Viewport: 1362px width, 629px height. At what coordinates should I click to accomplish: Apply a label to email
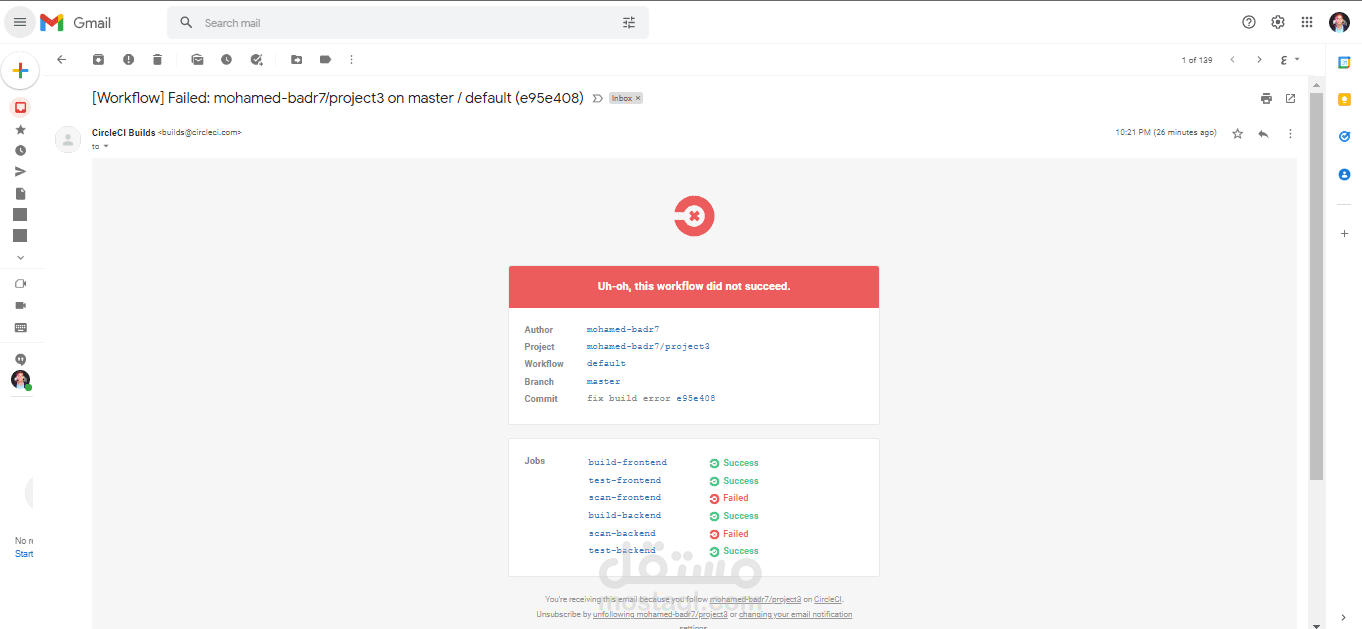click(326, 60)
